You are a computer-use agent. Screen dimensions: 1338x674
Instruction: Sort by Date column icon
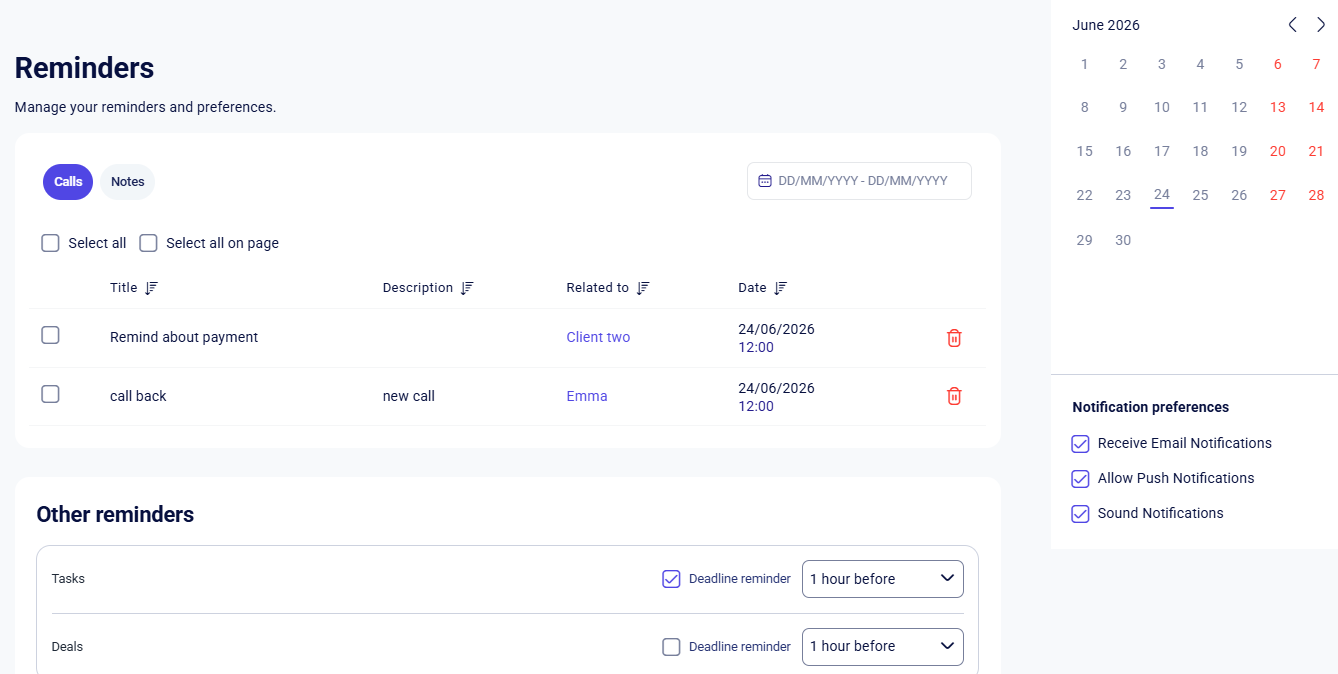point(781,288)
